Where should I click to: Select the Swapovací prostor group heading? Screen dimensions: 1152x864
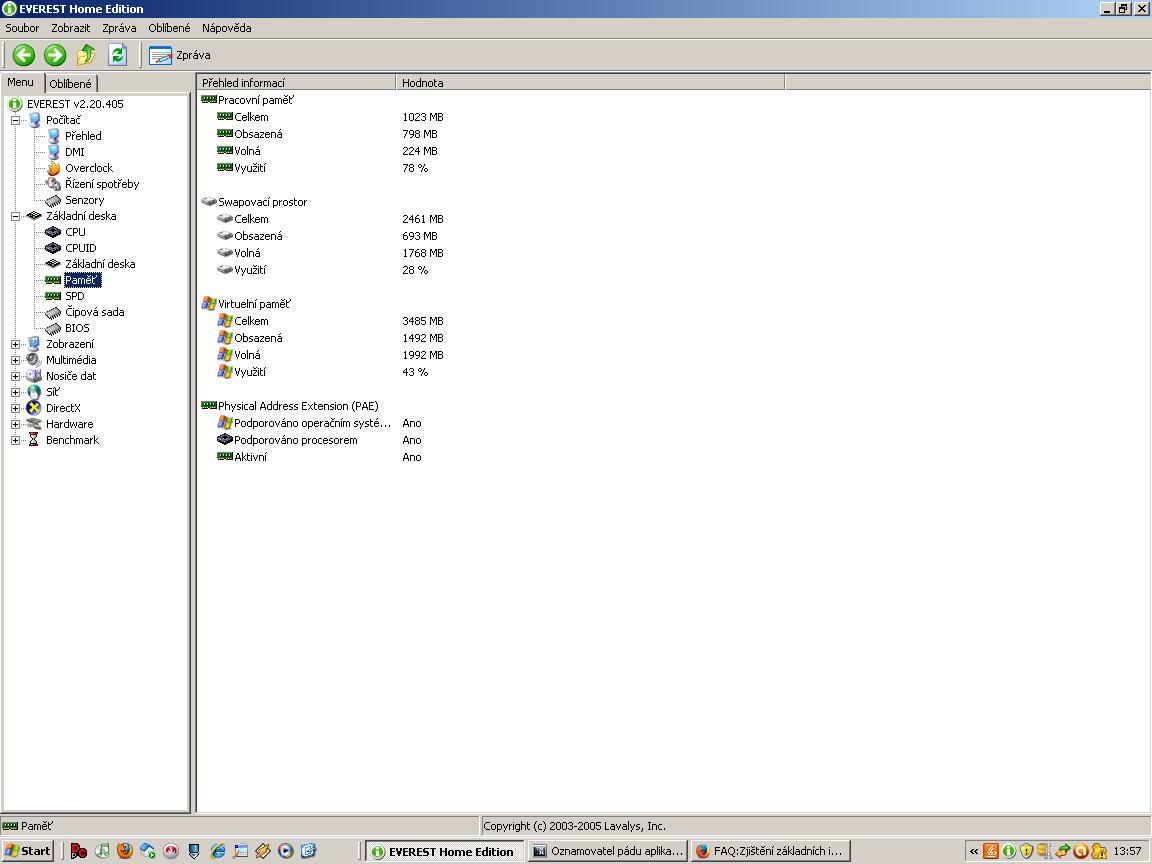click(262, 202)
